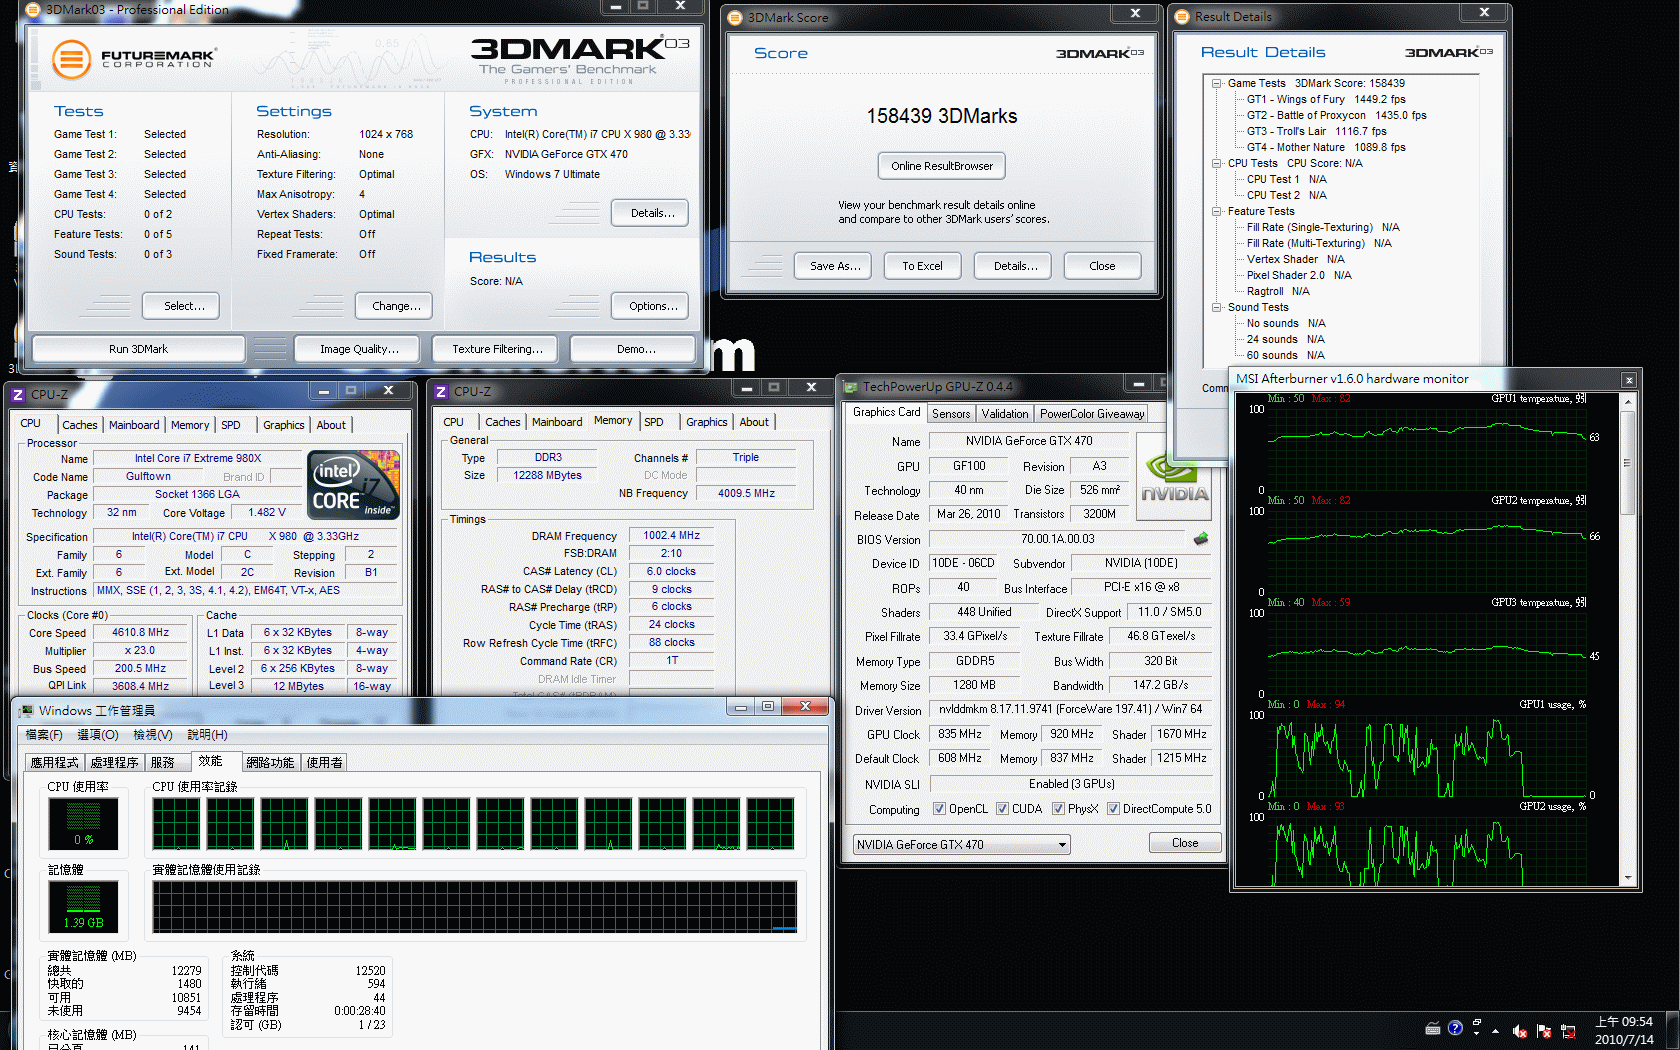Click the Futuremark logo in 3DMark03 window
Viewport: 1680px width, 1050px height.
tap(133, 59)
